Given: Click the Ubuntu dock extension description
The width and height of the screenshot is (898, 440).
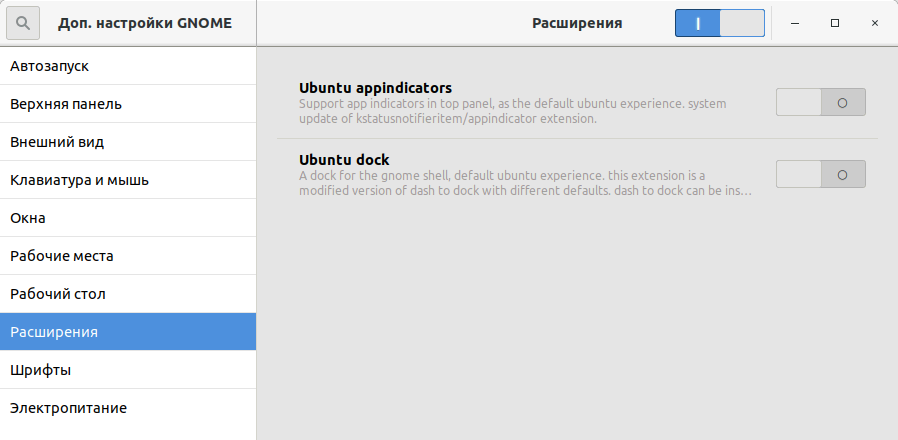Looking at the screenshot, I should 525,183.
